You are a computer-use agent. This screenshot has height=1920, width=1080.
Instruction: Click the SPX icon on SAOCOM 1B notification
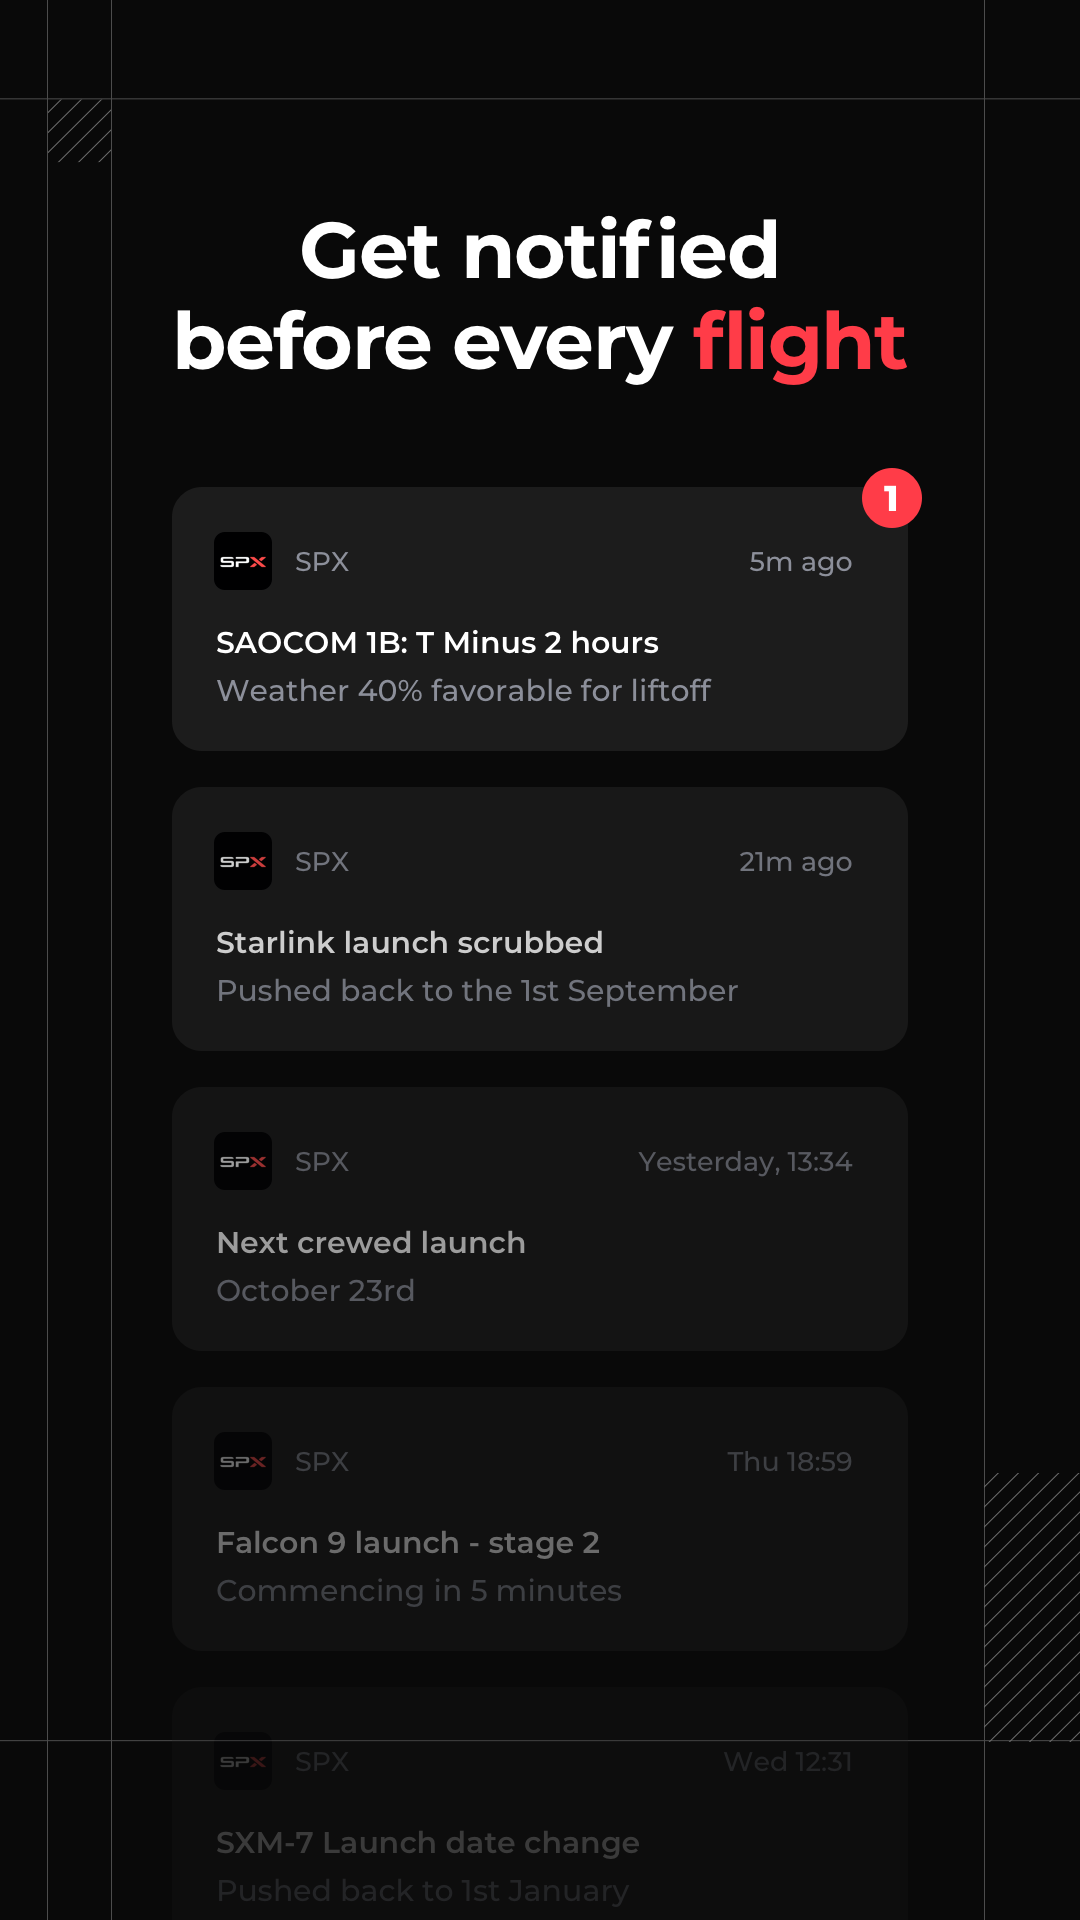click(243, 561)
